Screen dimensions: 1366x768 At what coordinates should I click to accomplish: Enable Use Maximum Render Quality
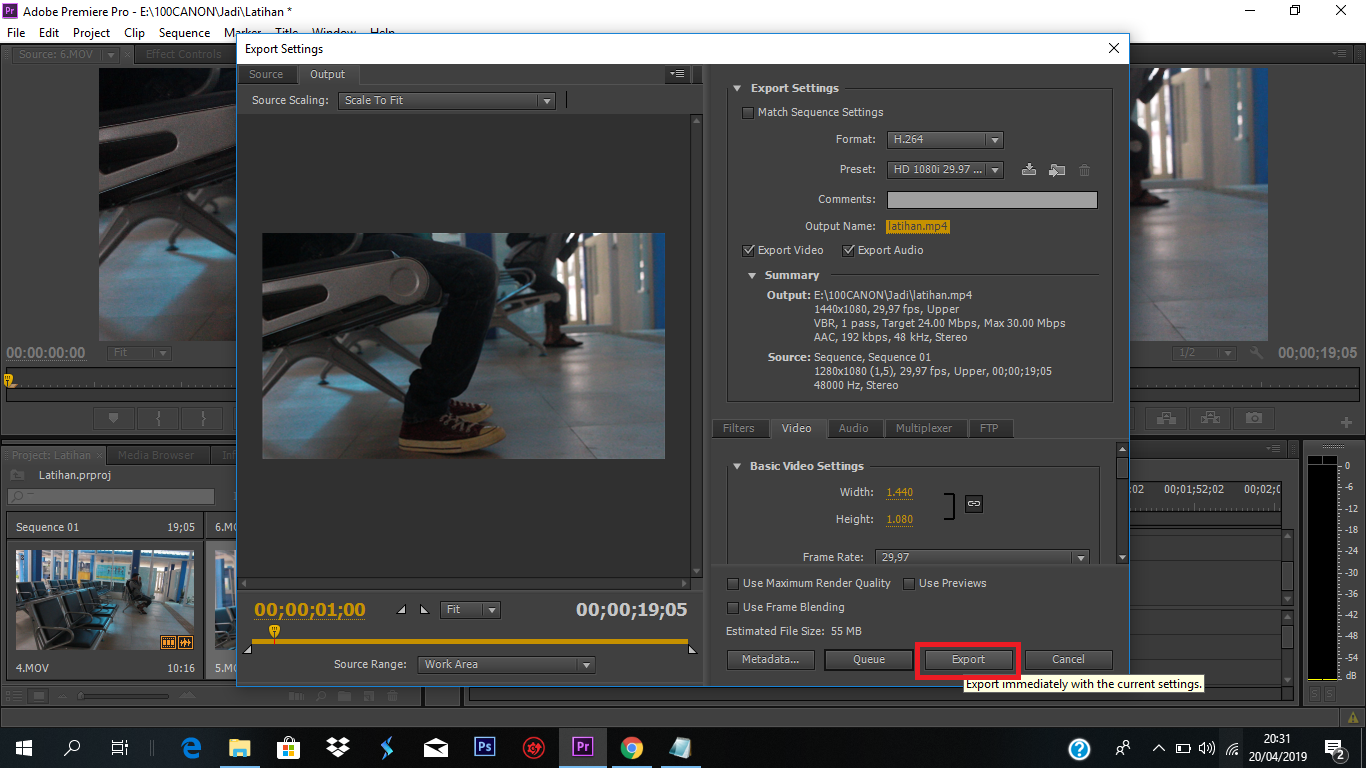[x=733, y=584]
